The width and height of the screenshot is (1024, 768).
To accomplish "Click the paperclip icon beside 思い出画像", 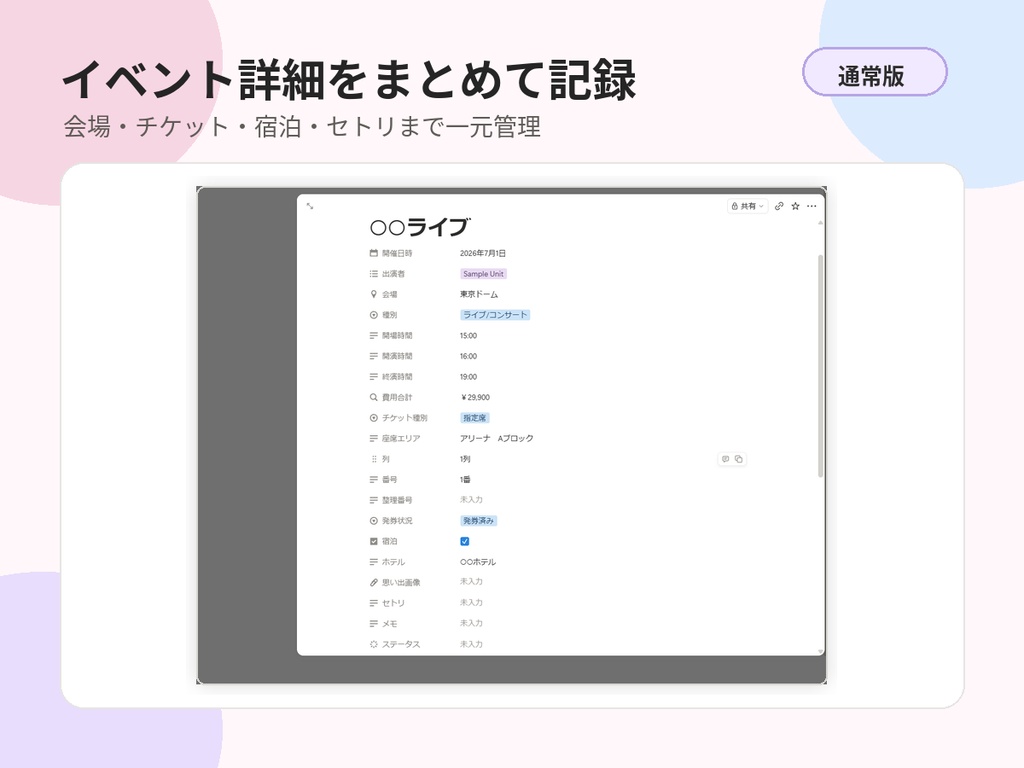I will [374, 582].
